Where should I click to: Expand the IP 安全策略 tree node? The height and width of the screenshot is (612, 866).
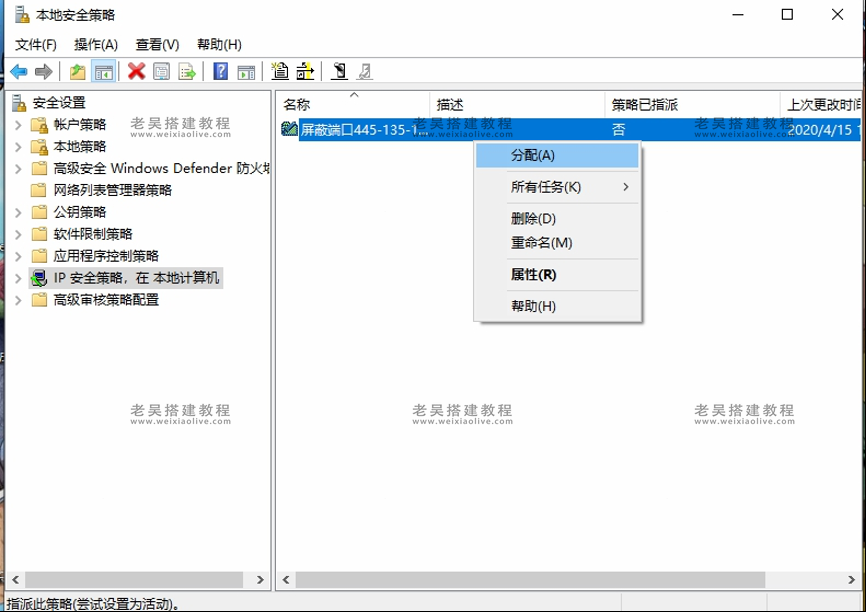coord(18,278)
